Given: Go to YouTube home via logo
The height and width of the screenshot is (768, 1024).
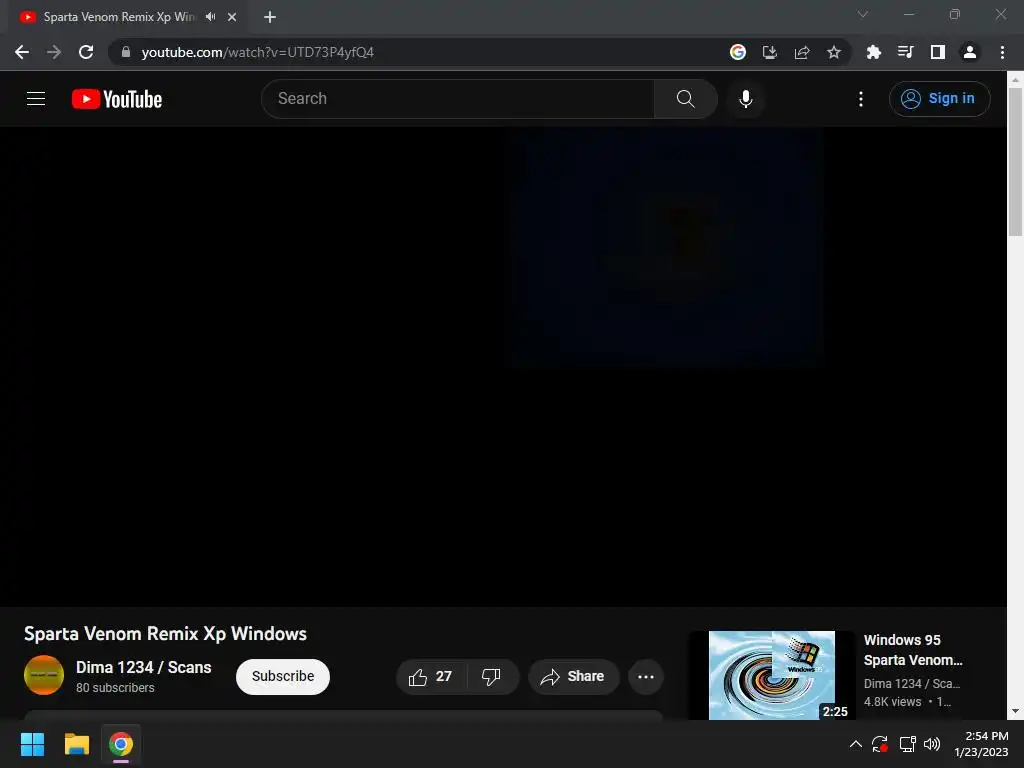Looking at the screenshot, I should tap(117, 99).
